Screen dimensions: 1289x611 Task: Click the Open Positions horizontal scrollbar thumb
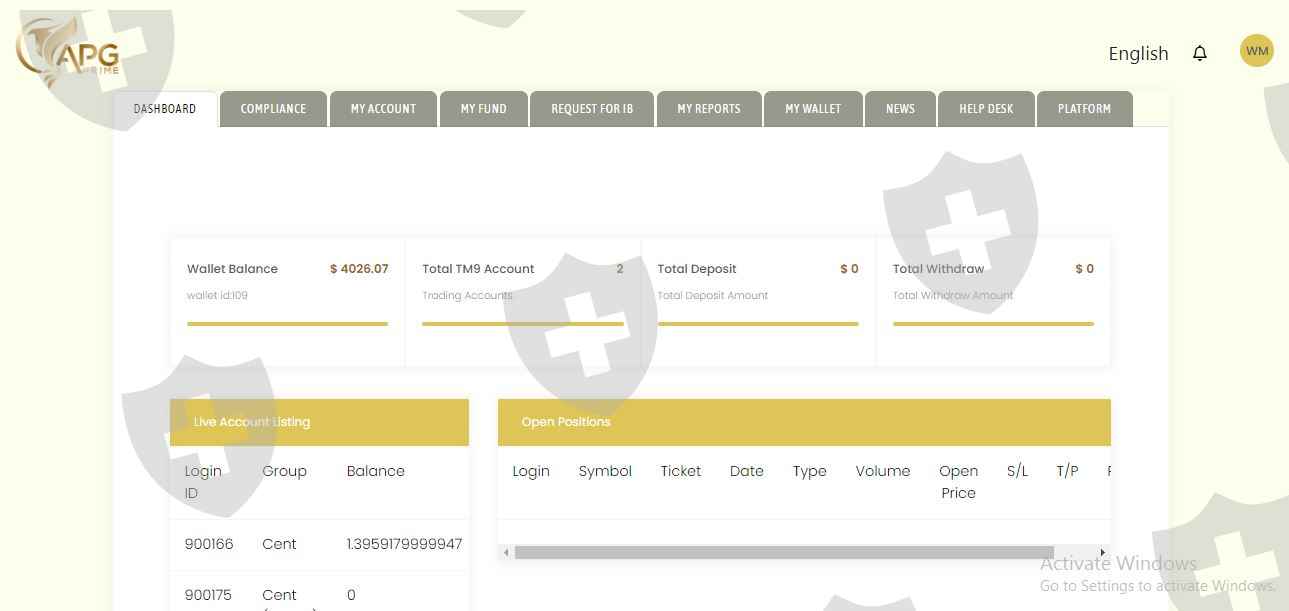pos(784,552)
